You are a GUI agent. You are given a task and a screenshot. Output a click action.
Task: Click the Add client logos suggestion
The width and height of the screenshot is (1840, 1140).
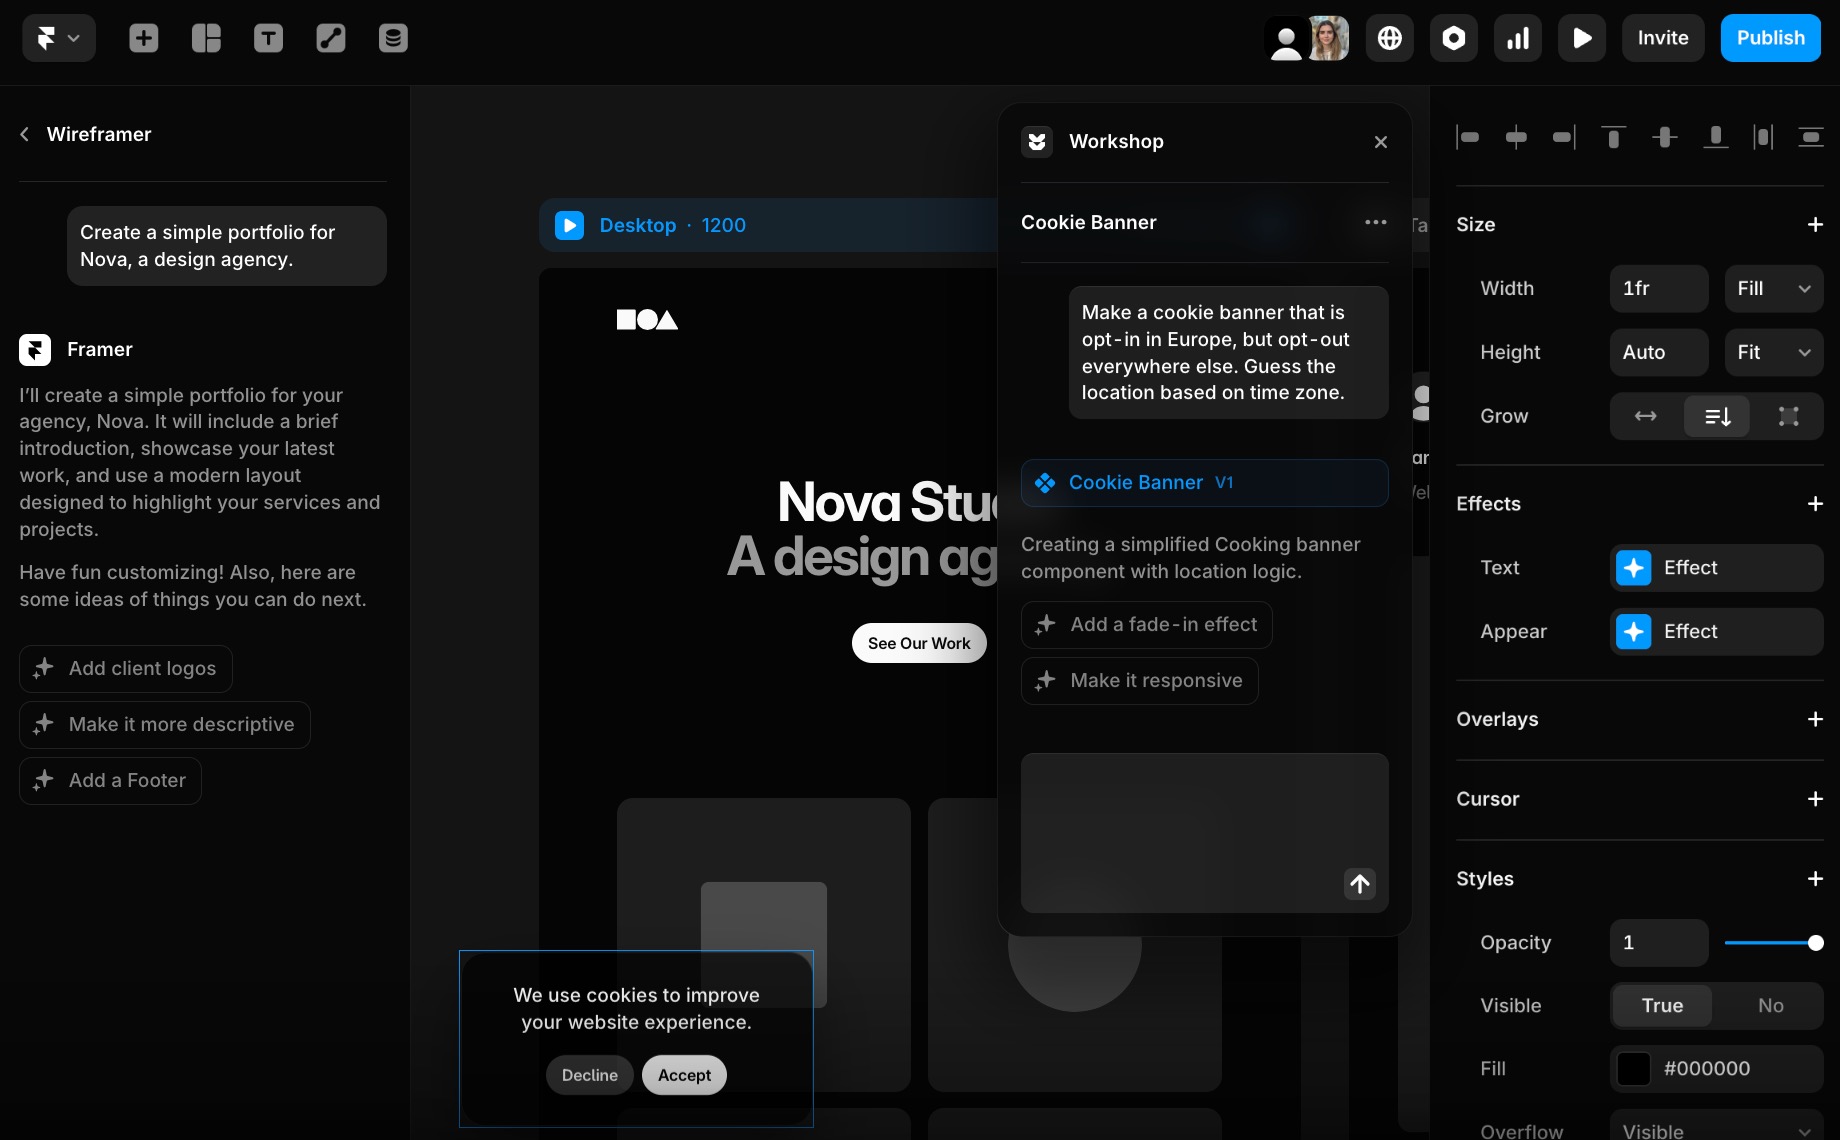(126, 669)
